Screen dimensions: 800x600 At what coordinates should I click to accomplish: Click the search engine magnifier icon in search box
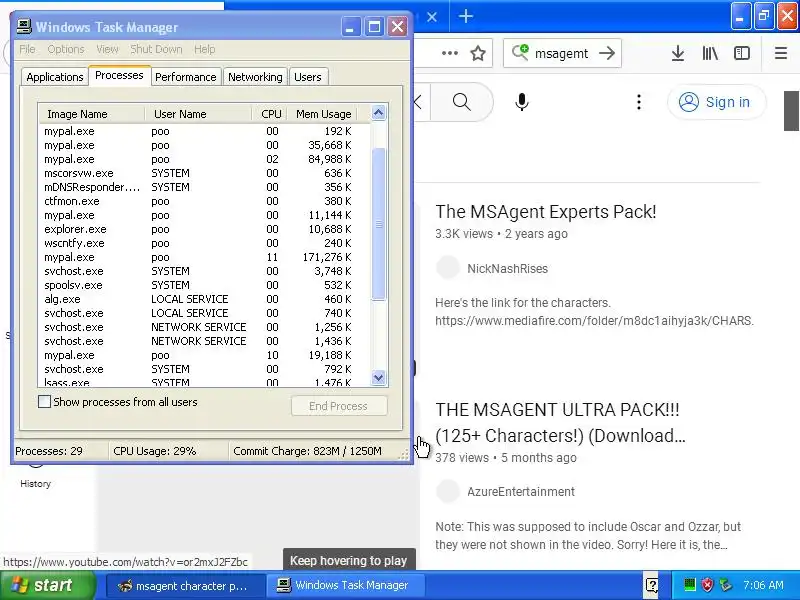point(520,53)
